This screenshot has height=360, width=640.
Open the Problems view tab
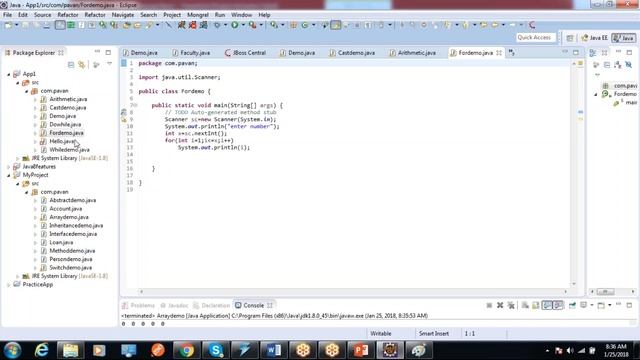(138, 305)
